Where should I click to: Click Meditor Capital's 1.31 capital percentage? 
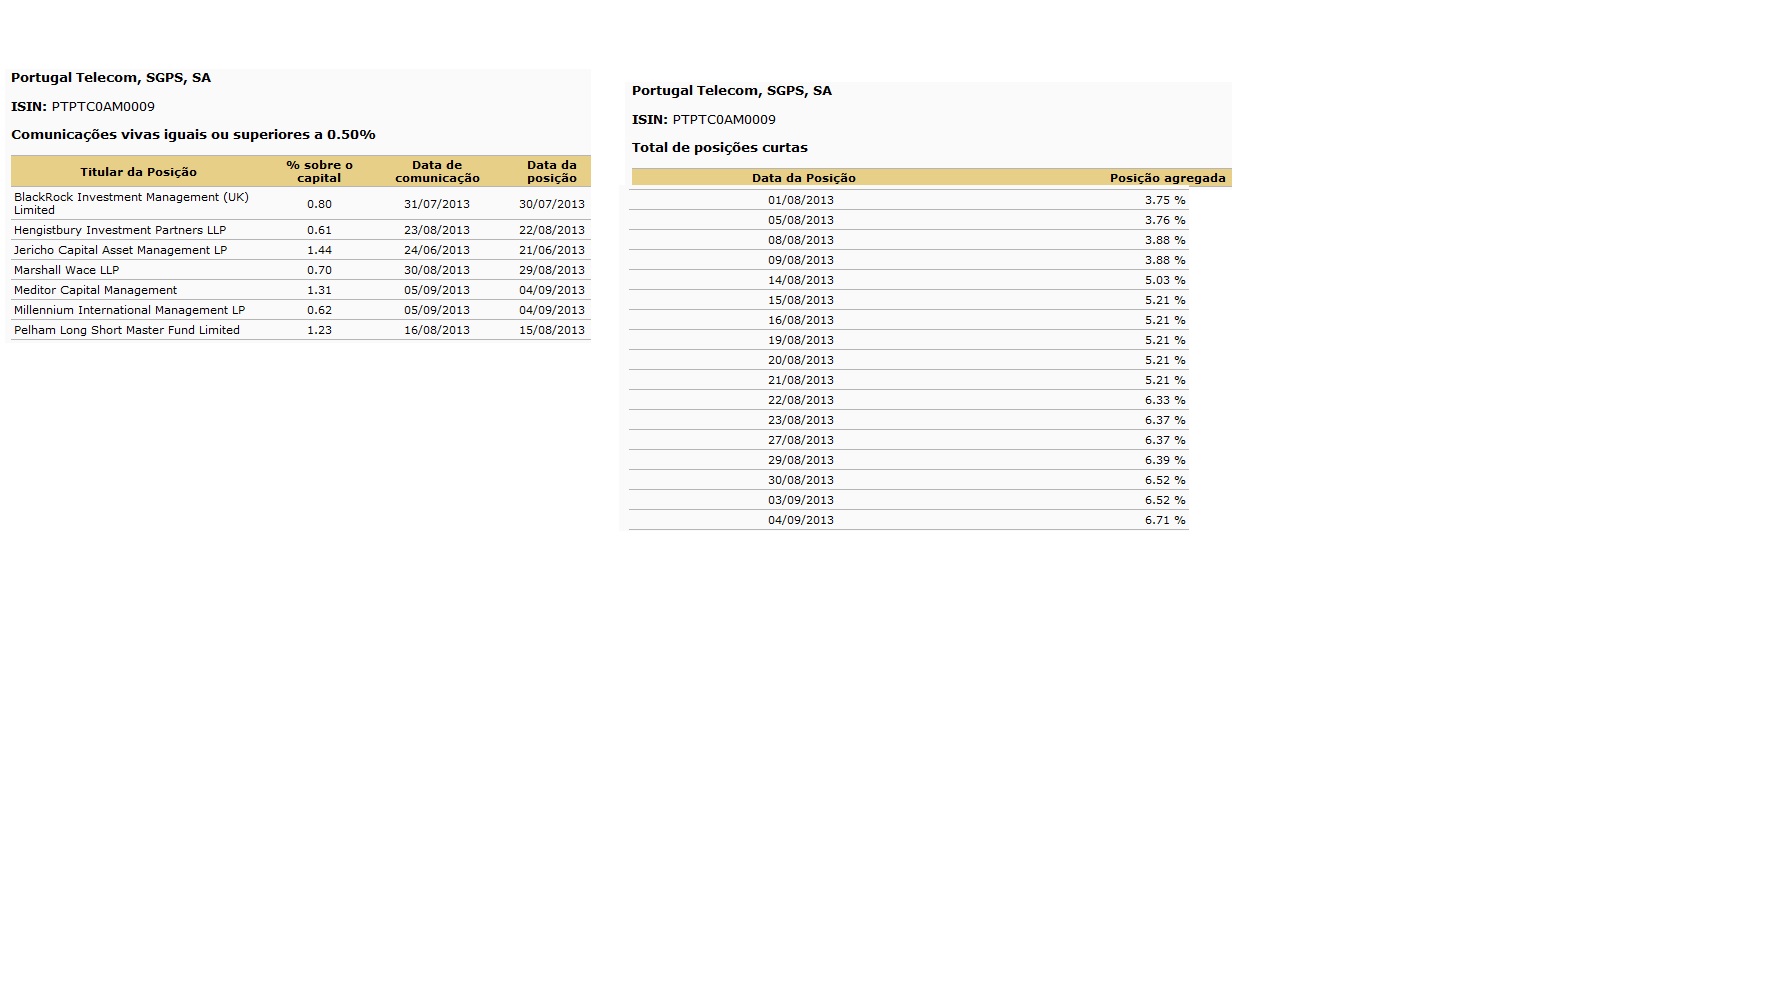(x=319, y=290)
